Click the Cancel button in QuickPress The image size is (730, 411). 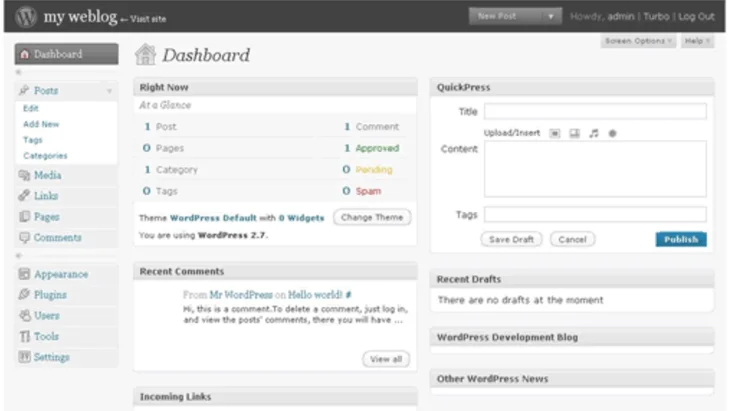click(572, 240)
